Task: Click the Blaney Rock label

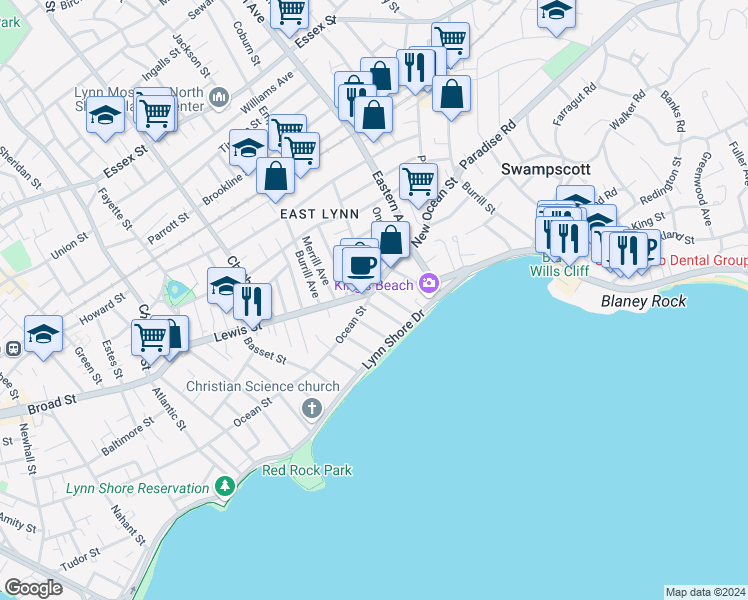Action: [640, 301]
